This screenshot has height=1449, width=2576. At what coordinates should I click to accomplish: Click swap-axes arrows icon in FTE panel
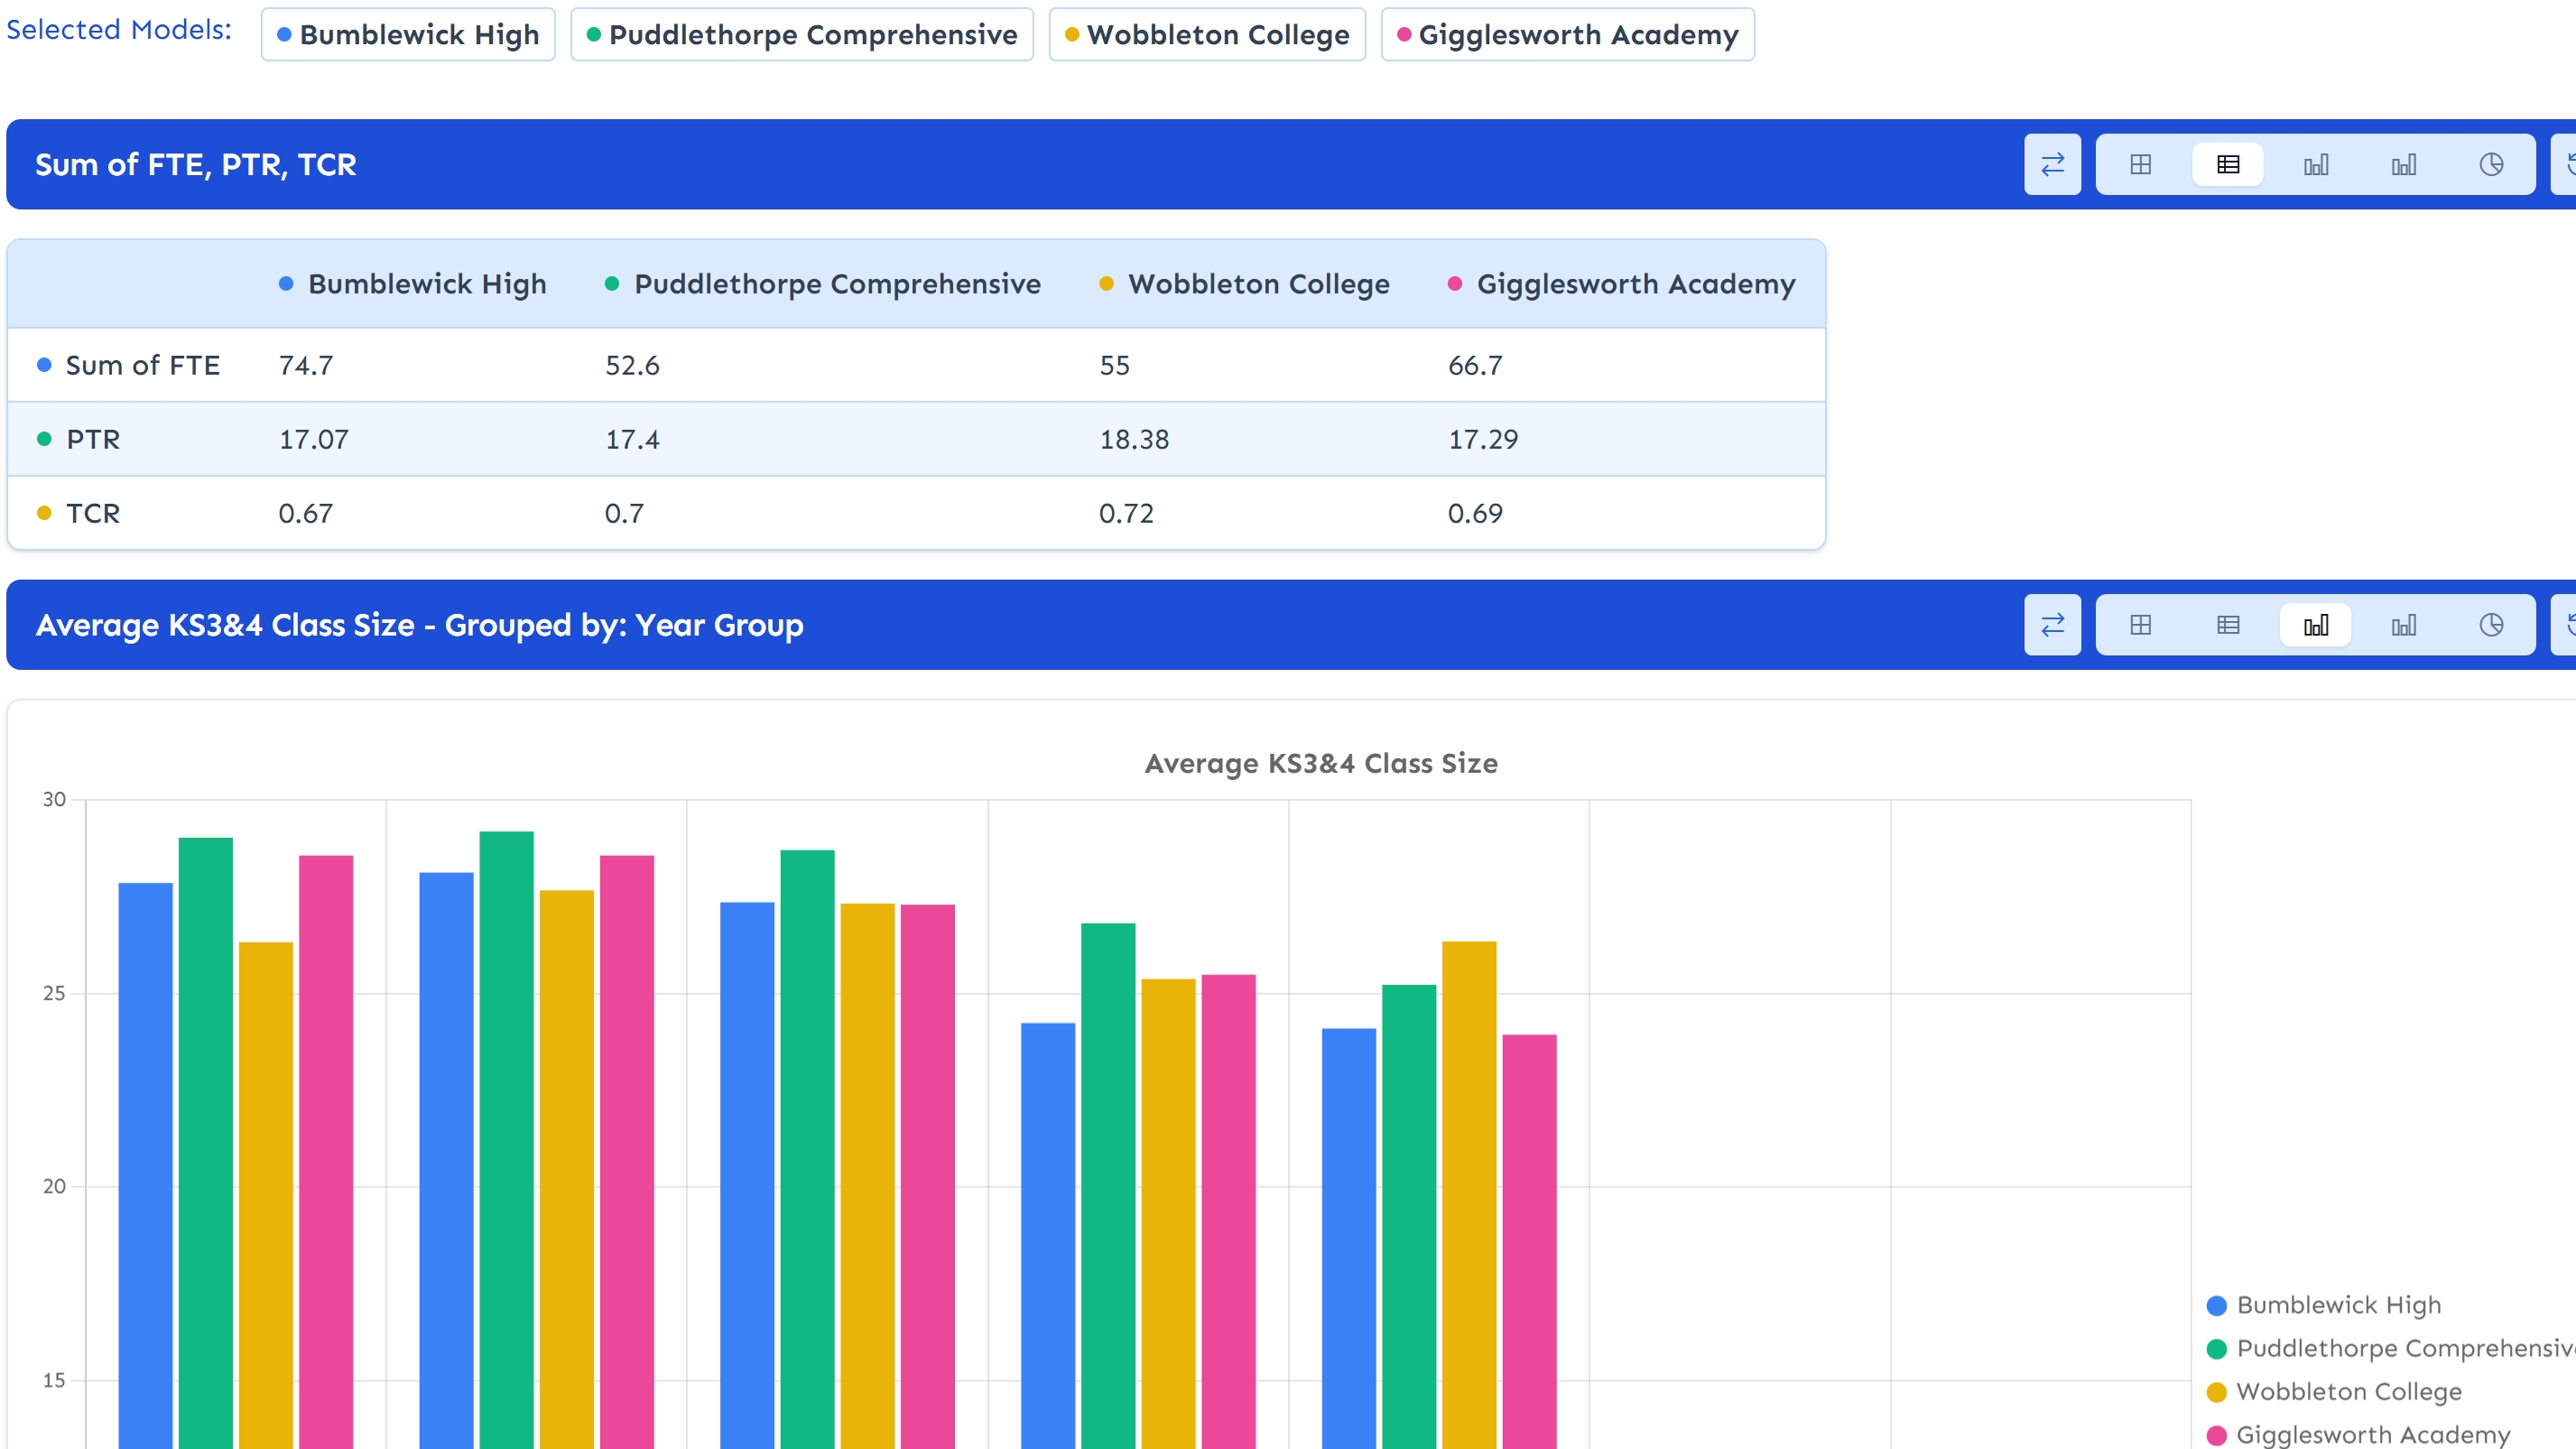(2052, 164)
